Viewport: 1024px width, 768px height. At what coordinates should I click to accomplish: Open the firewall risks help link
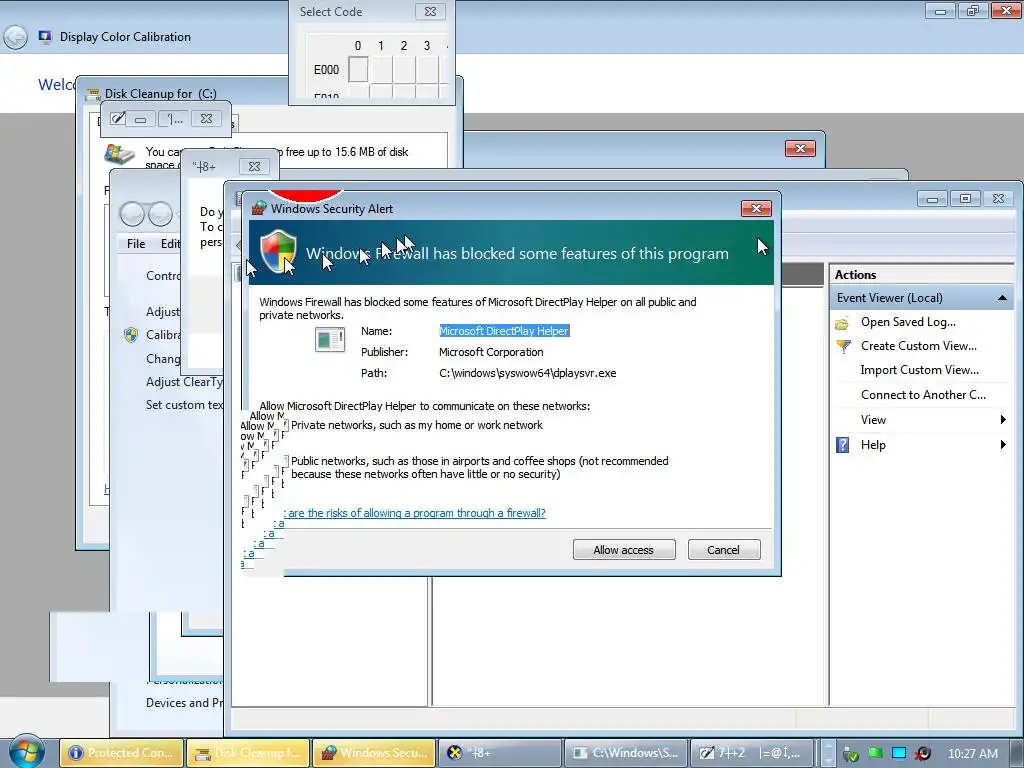click(x=414, y=513)
